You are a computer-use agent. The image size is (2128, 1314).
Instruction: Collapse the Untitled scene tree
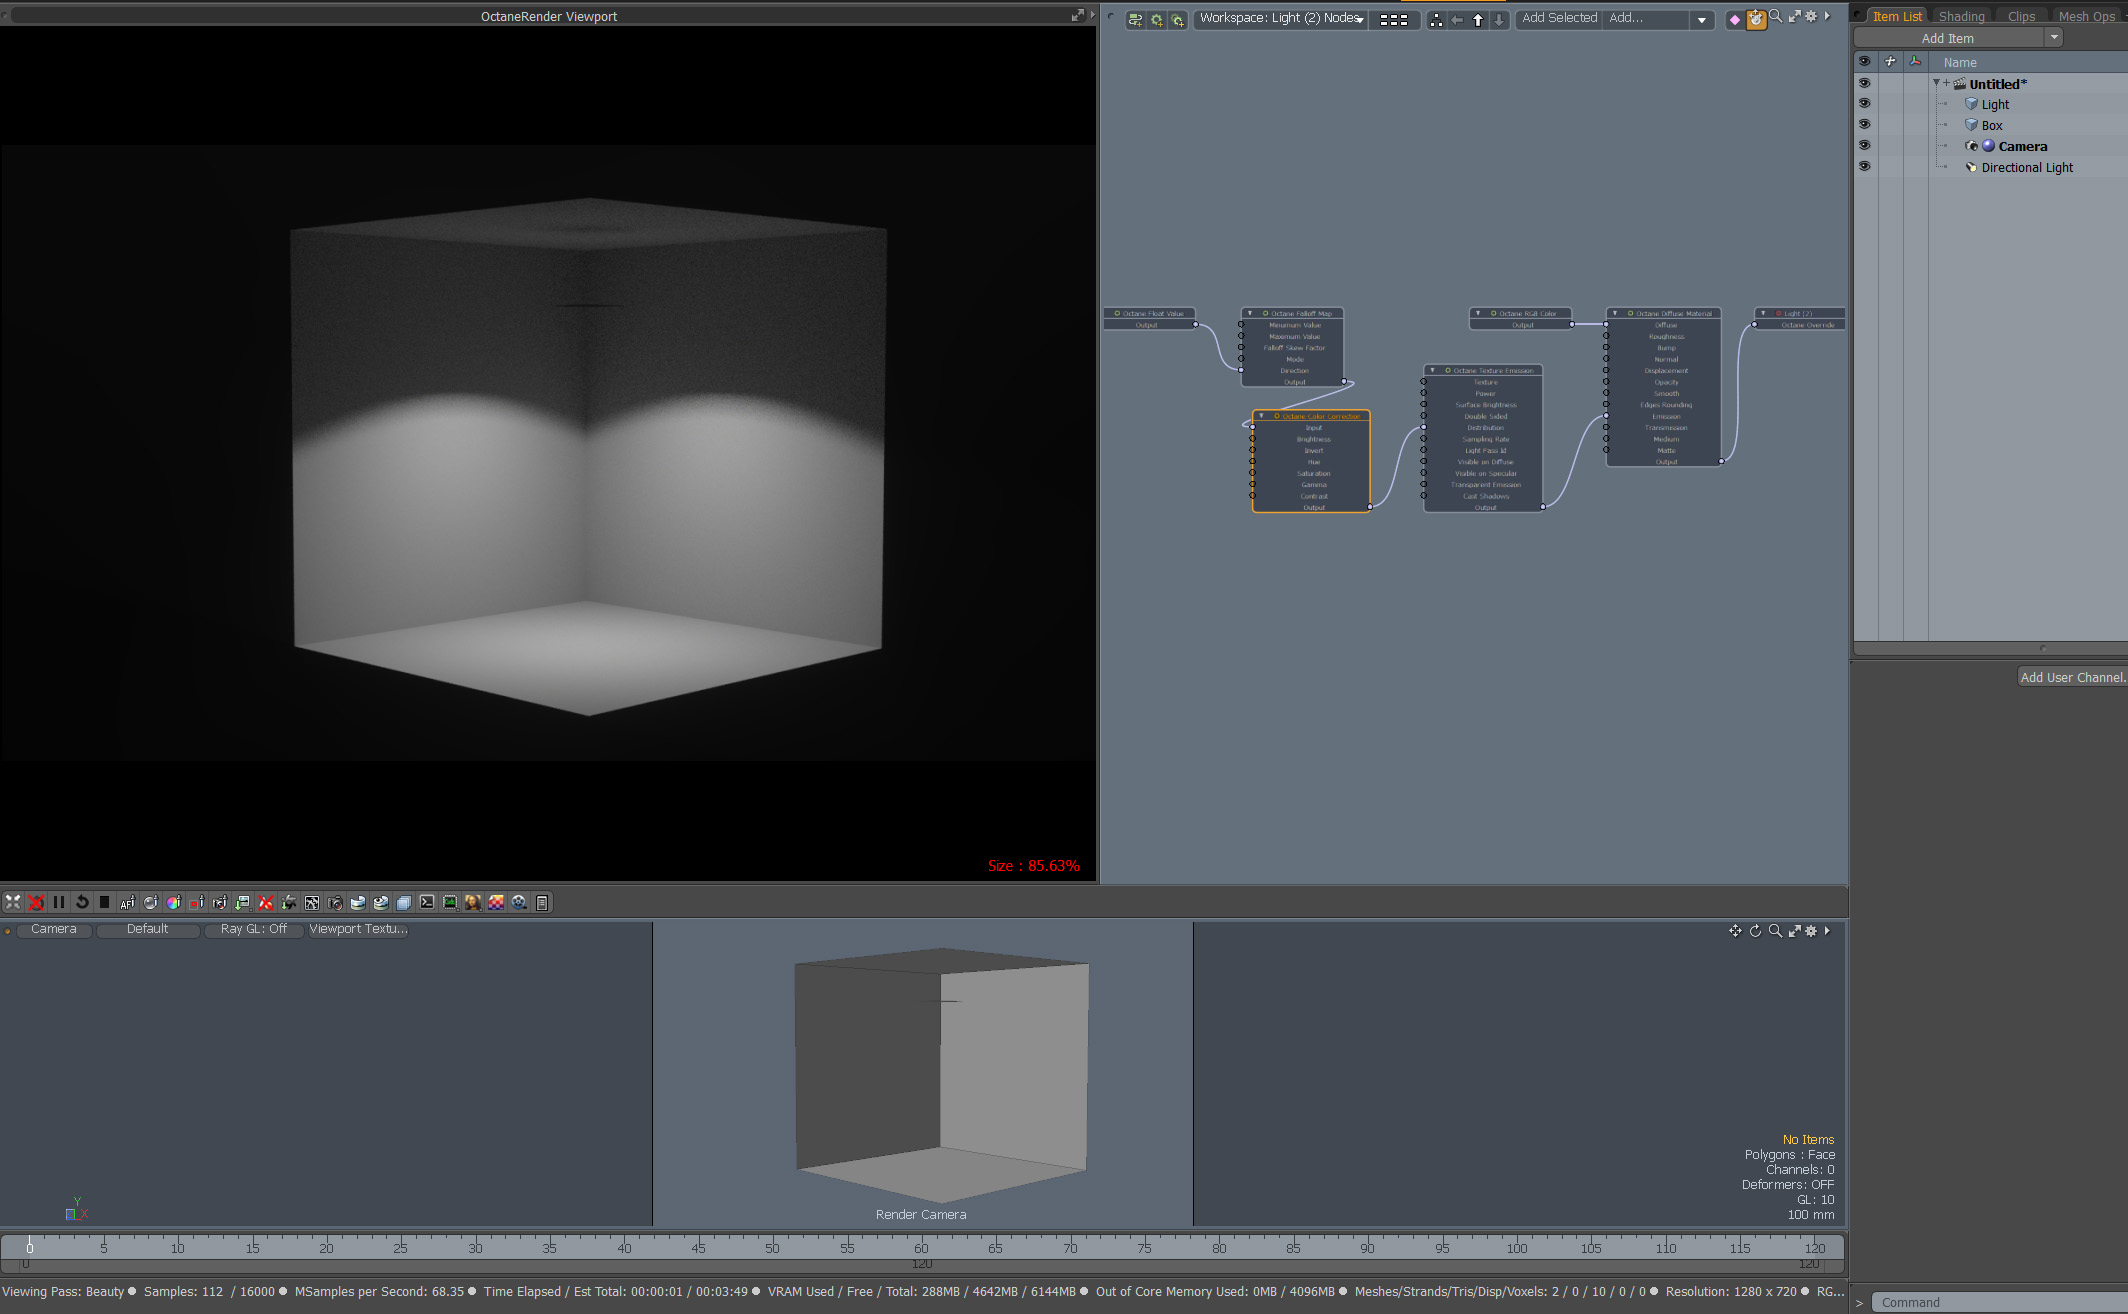(x=1936, y=83)
